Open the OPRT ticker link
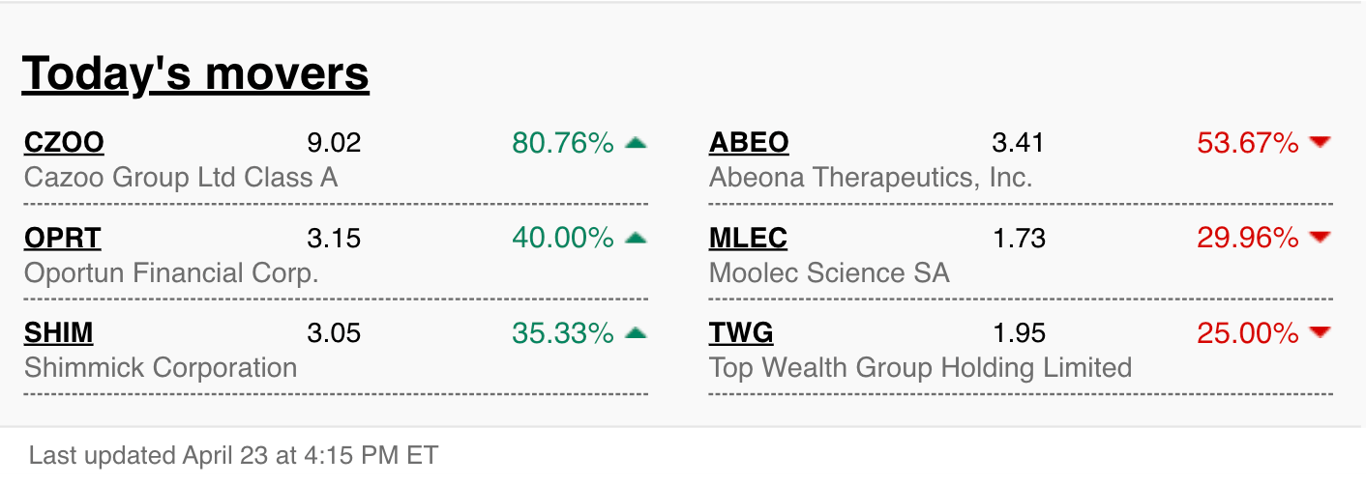Screen dimensions: 1366x485 (62, 238)
